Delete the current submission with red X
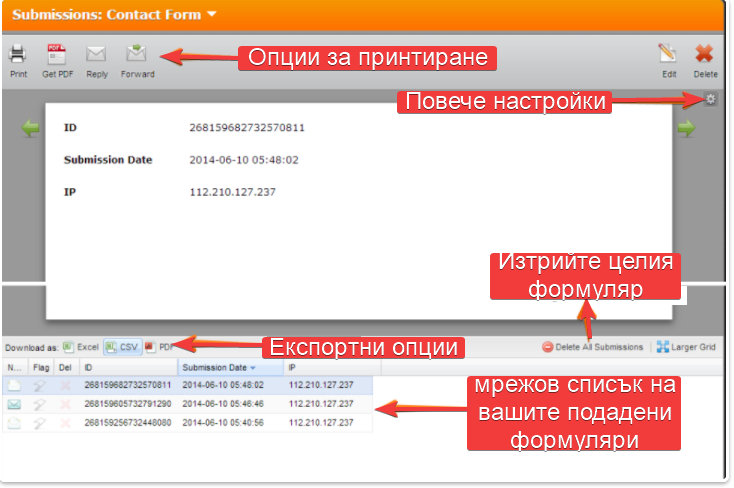 click(x=705, y=61)
